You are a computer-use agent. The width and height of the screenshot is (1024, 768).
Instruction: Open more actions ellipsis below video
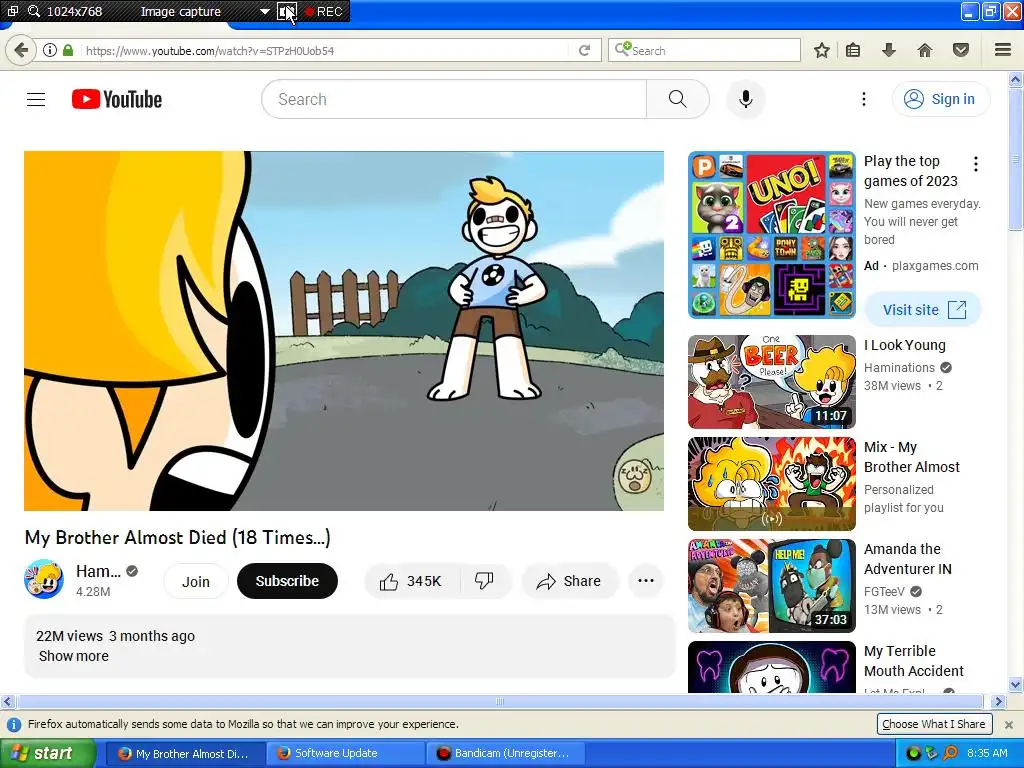pyautogui.click(x=645, y=581)
